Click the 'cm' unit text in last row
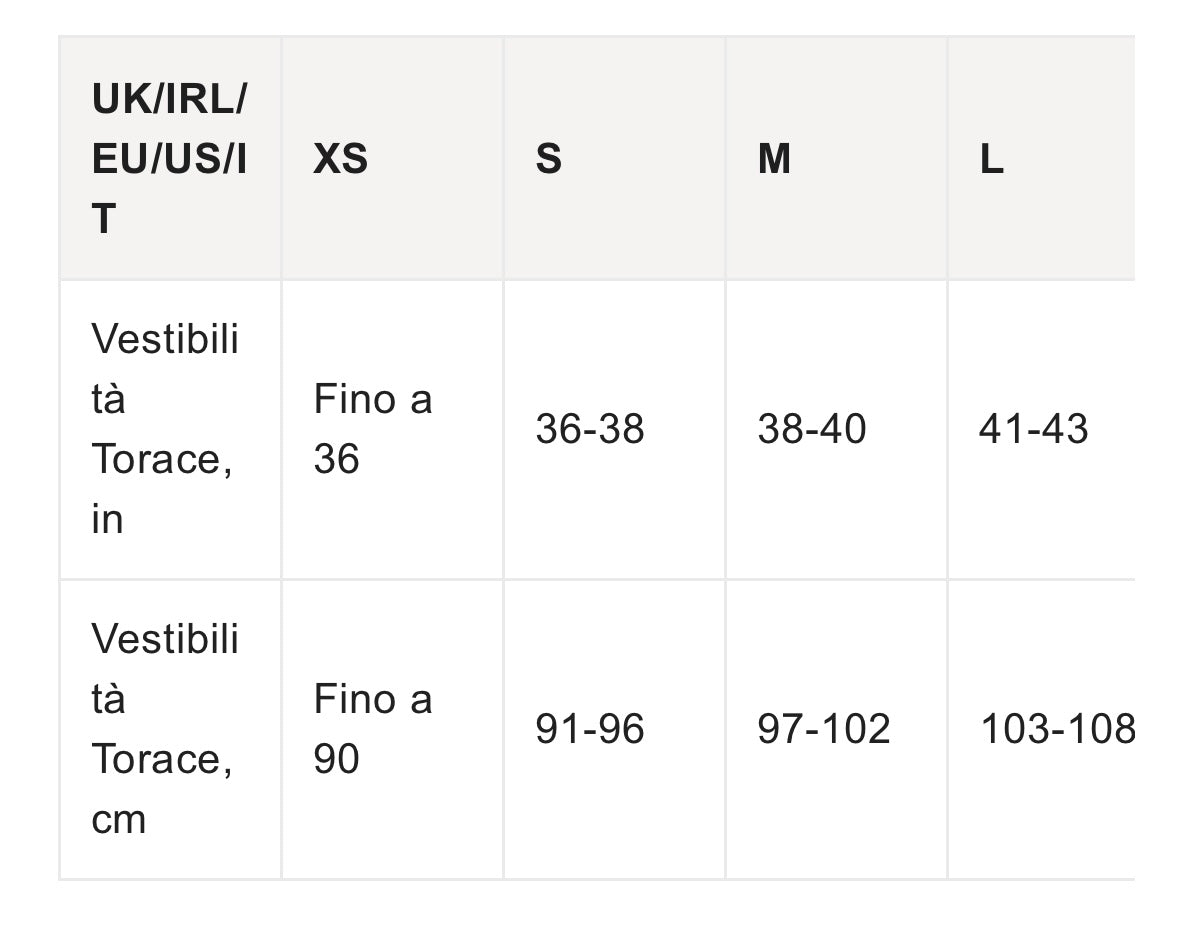The image size is (1197, 932). tap(118, 821)
